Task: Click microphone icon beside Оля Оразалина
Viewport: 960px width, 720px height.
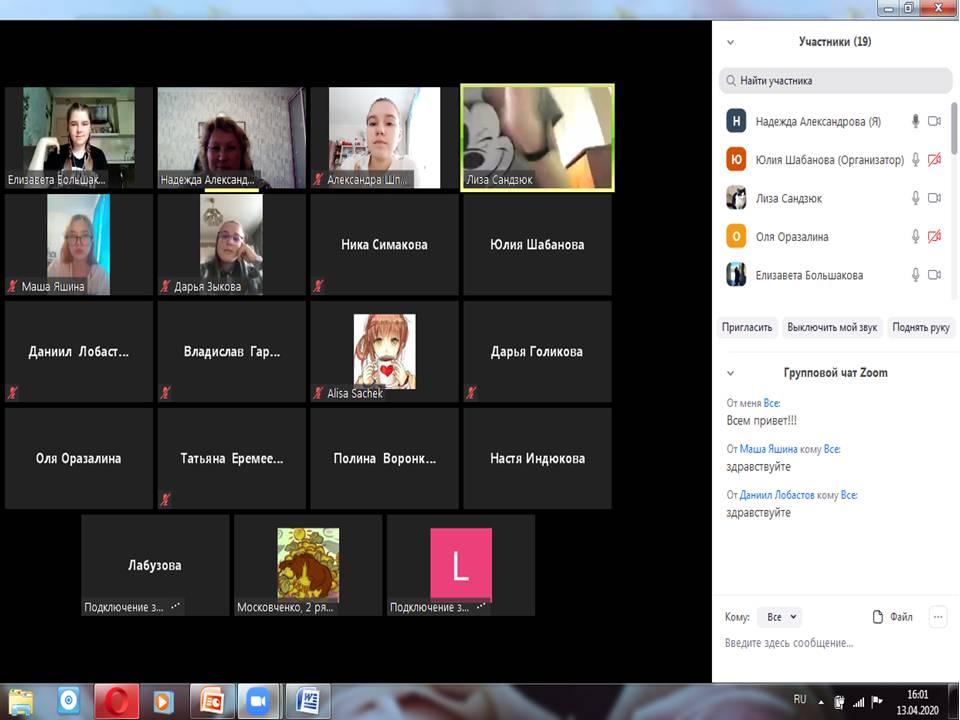Action: tap(914, 237)
